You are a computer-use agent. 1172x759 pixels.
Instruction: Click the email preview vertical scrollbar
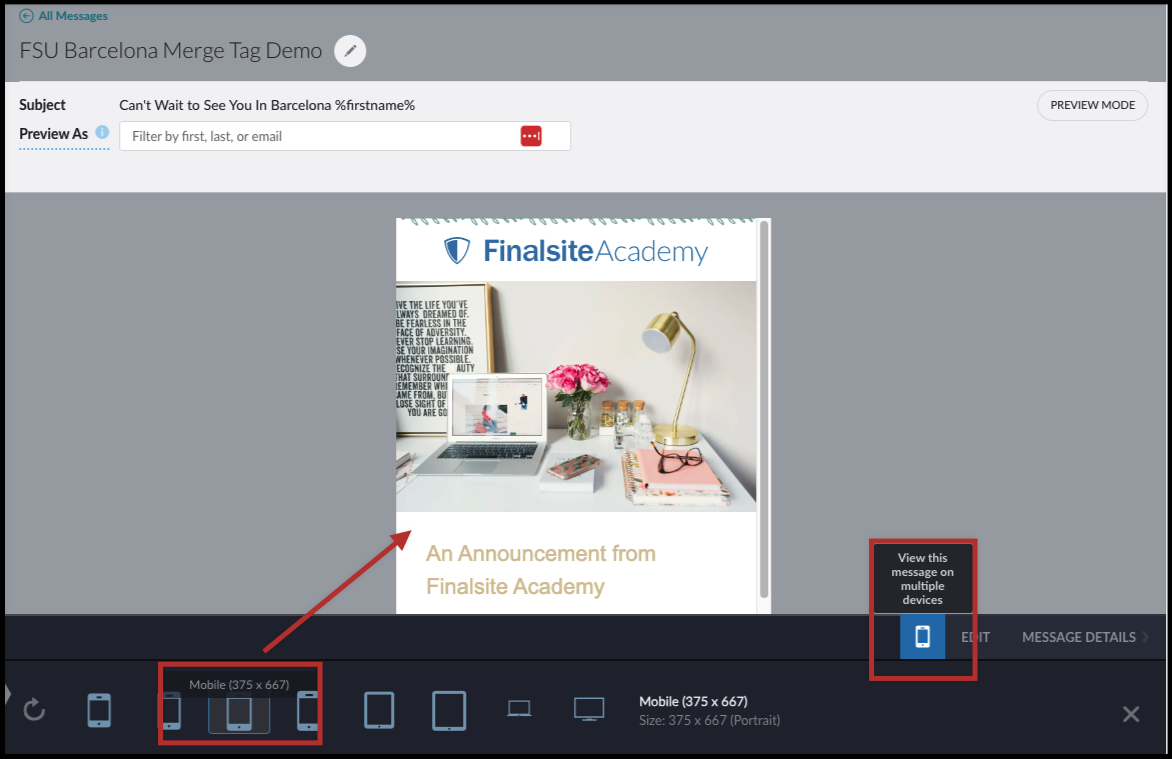(x=764, y=410)
